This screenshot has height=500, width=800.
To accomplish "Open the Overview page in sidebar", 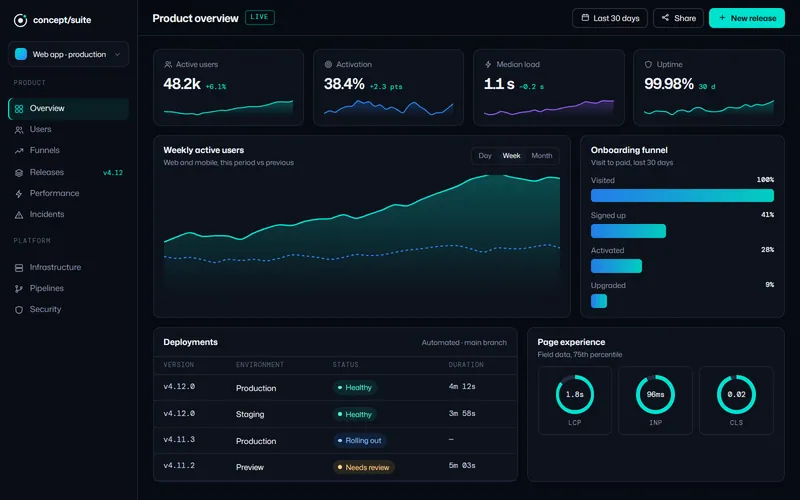I will click(68, 109).
